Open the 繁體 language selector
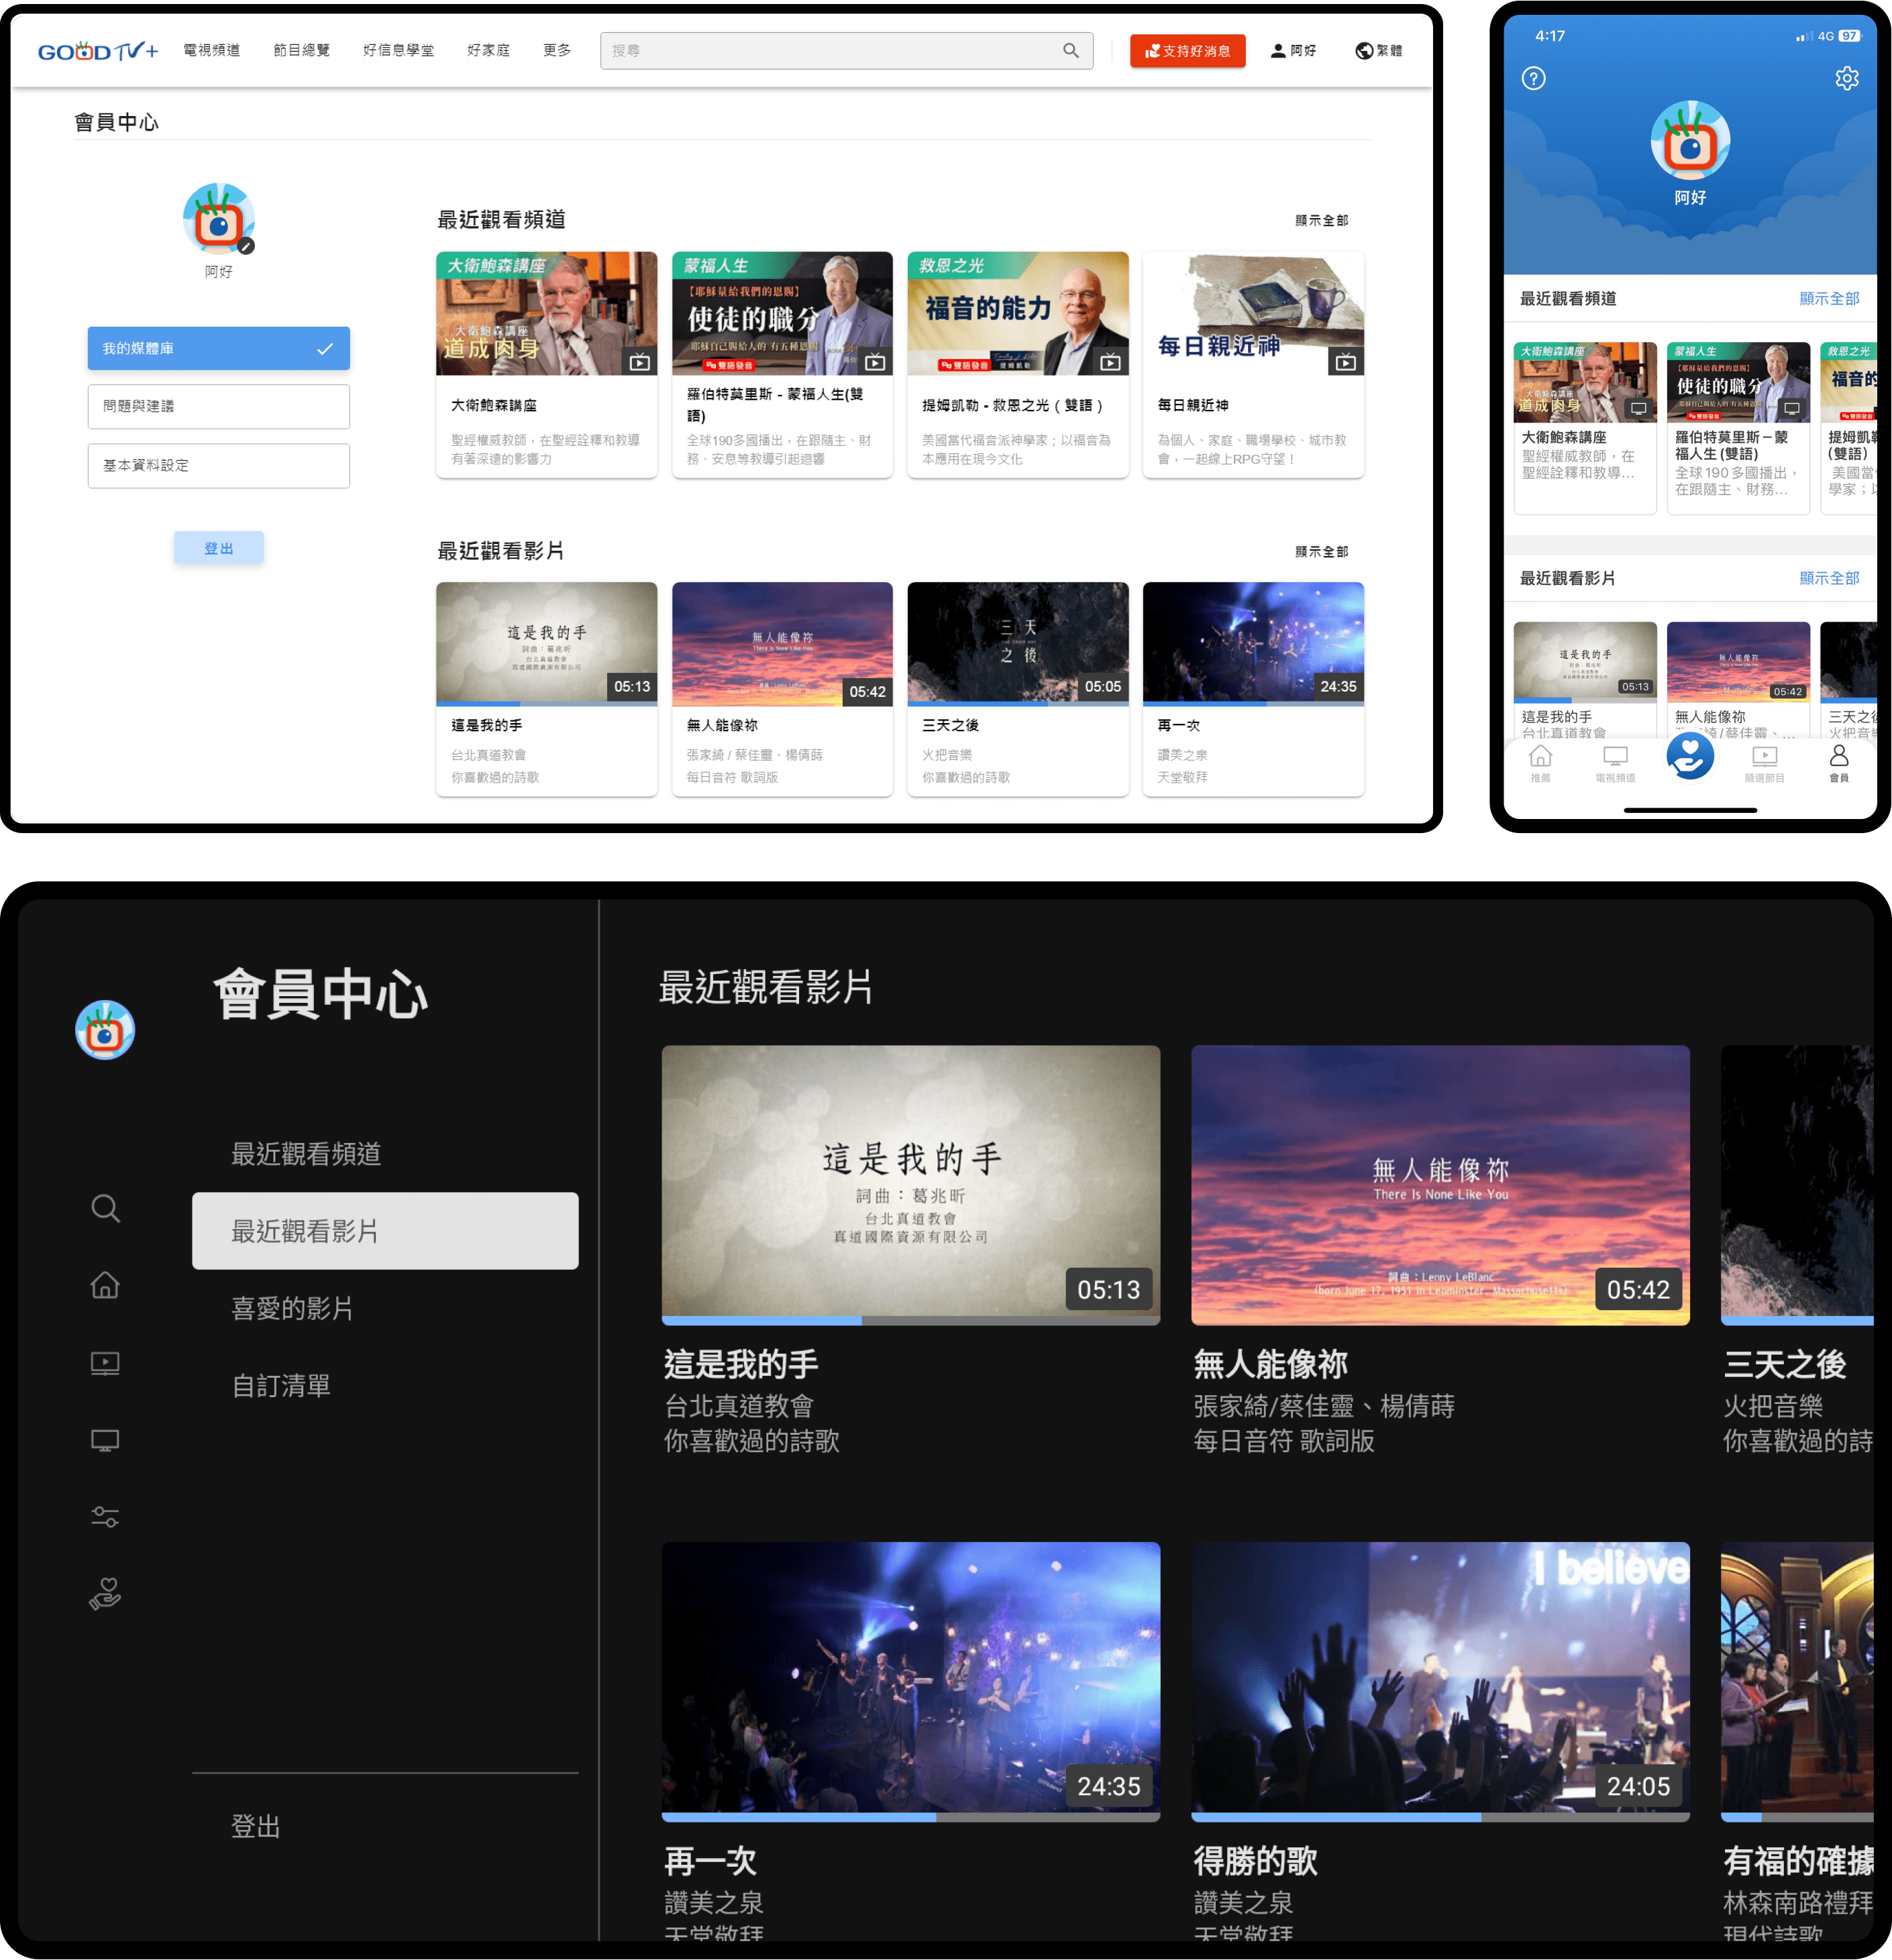1892x1960 pixels. (1378, 50)
